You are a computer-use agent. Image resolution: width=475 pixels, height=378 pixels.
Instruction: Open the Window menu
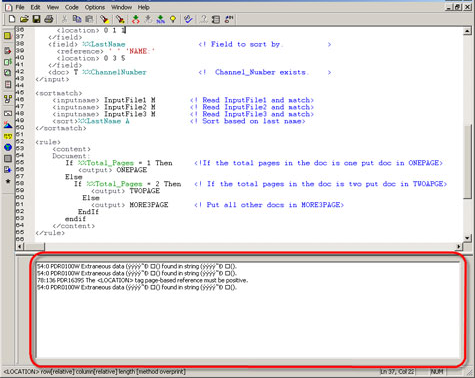click(x=121, y=7)
